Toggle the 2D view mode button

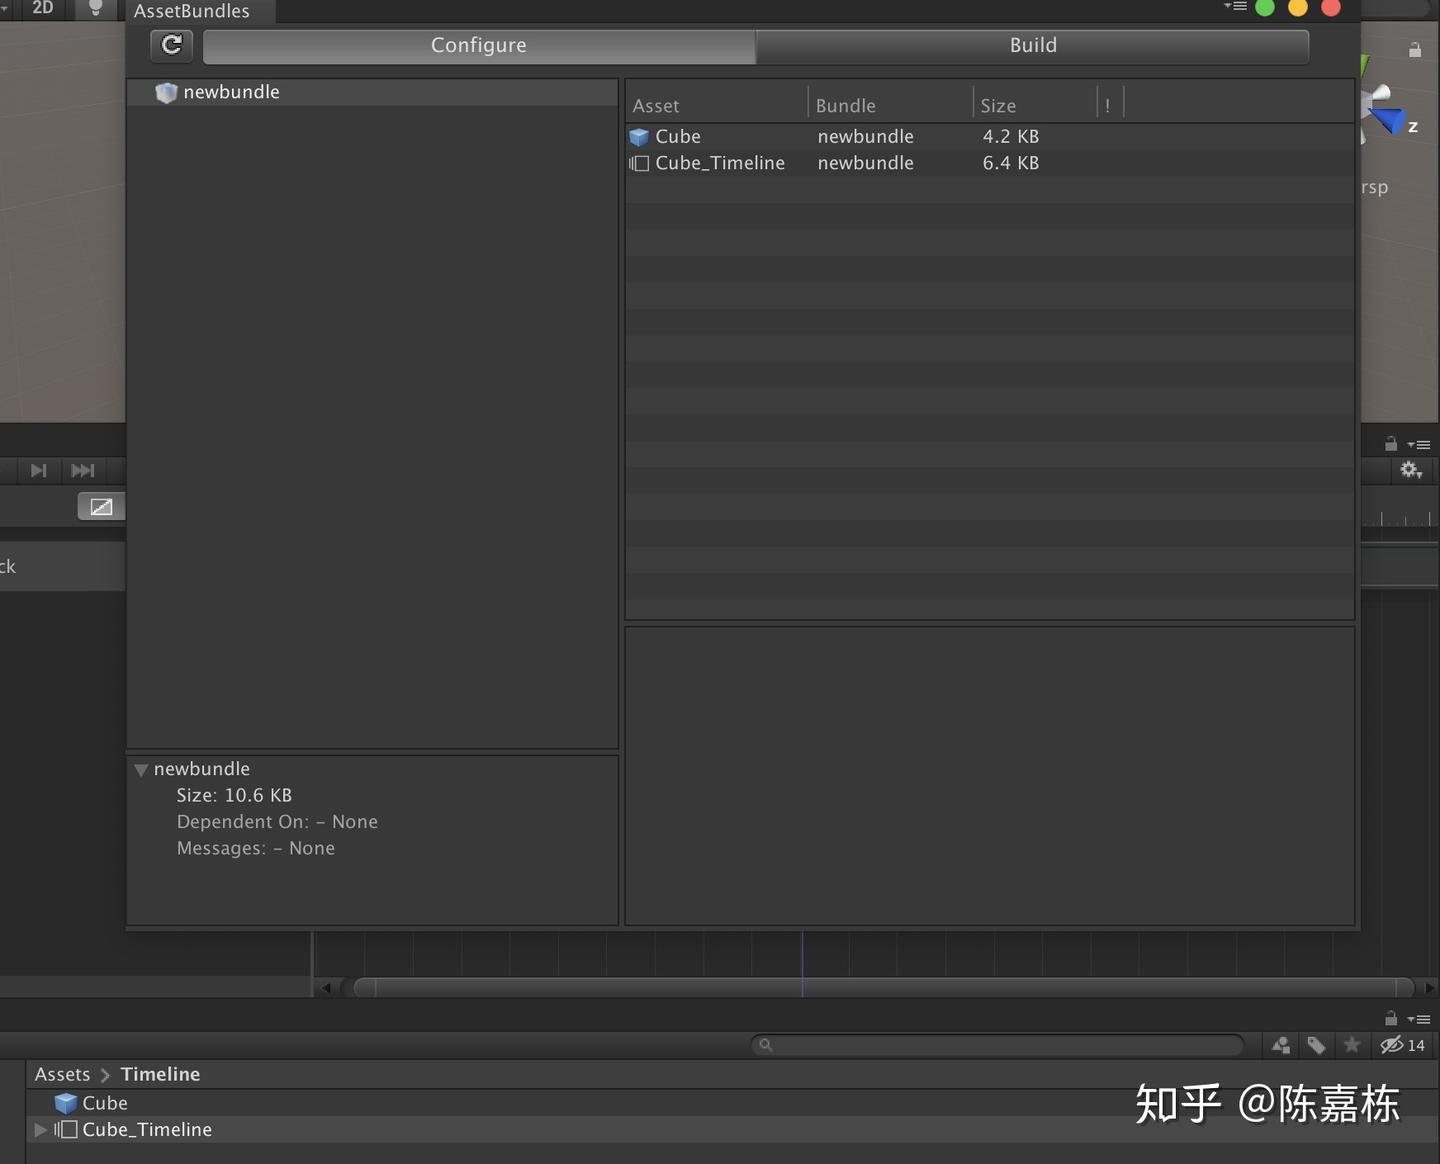[x=41, y=8]
